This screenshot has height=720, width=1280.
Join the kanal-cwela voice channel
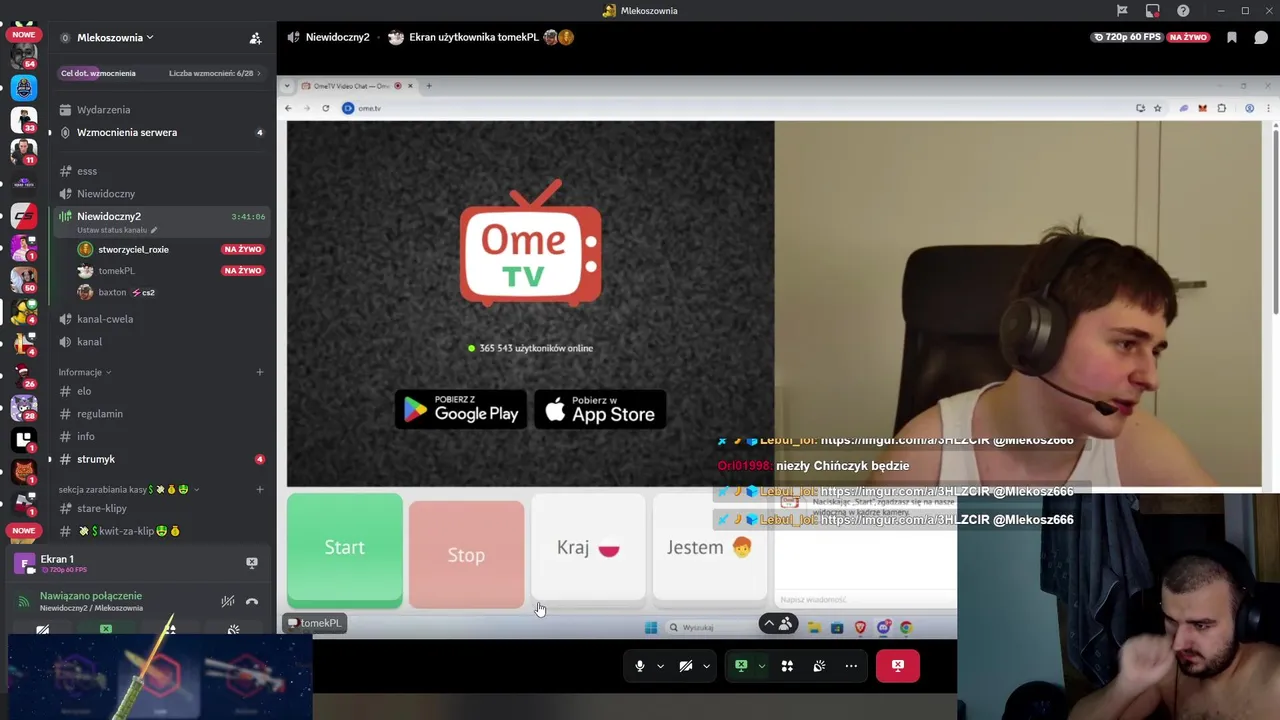[x=160, y=319]
